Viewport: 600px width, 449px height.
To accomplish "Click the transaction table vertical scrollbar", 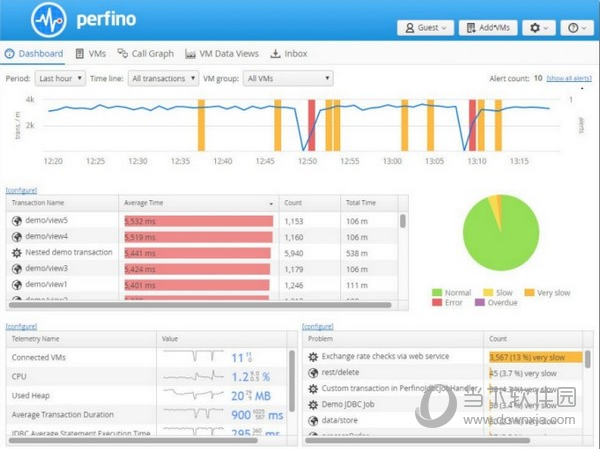I will pyautogui.click(x=403, y=221).
